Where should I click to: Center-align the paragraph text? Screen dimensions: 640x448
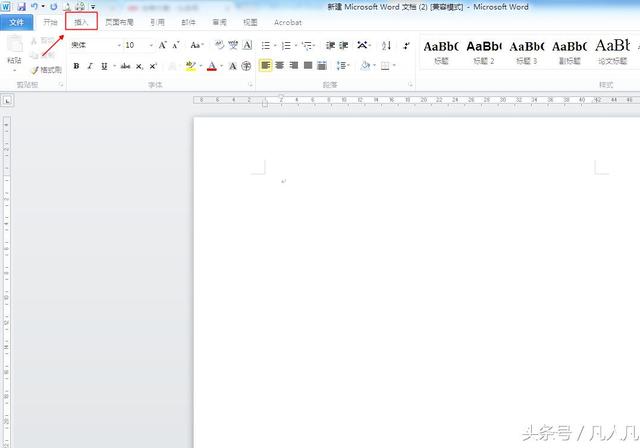click(x=280, y=66)
